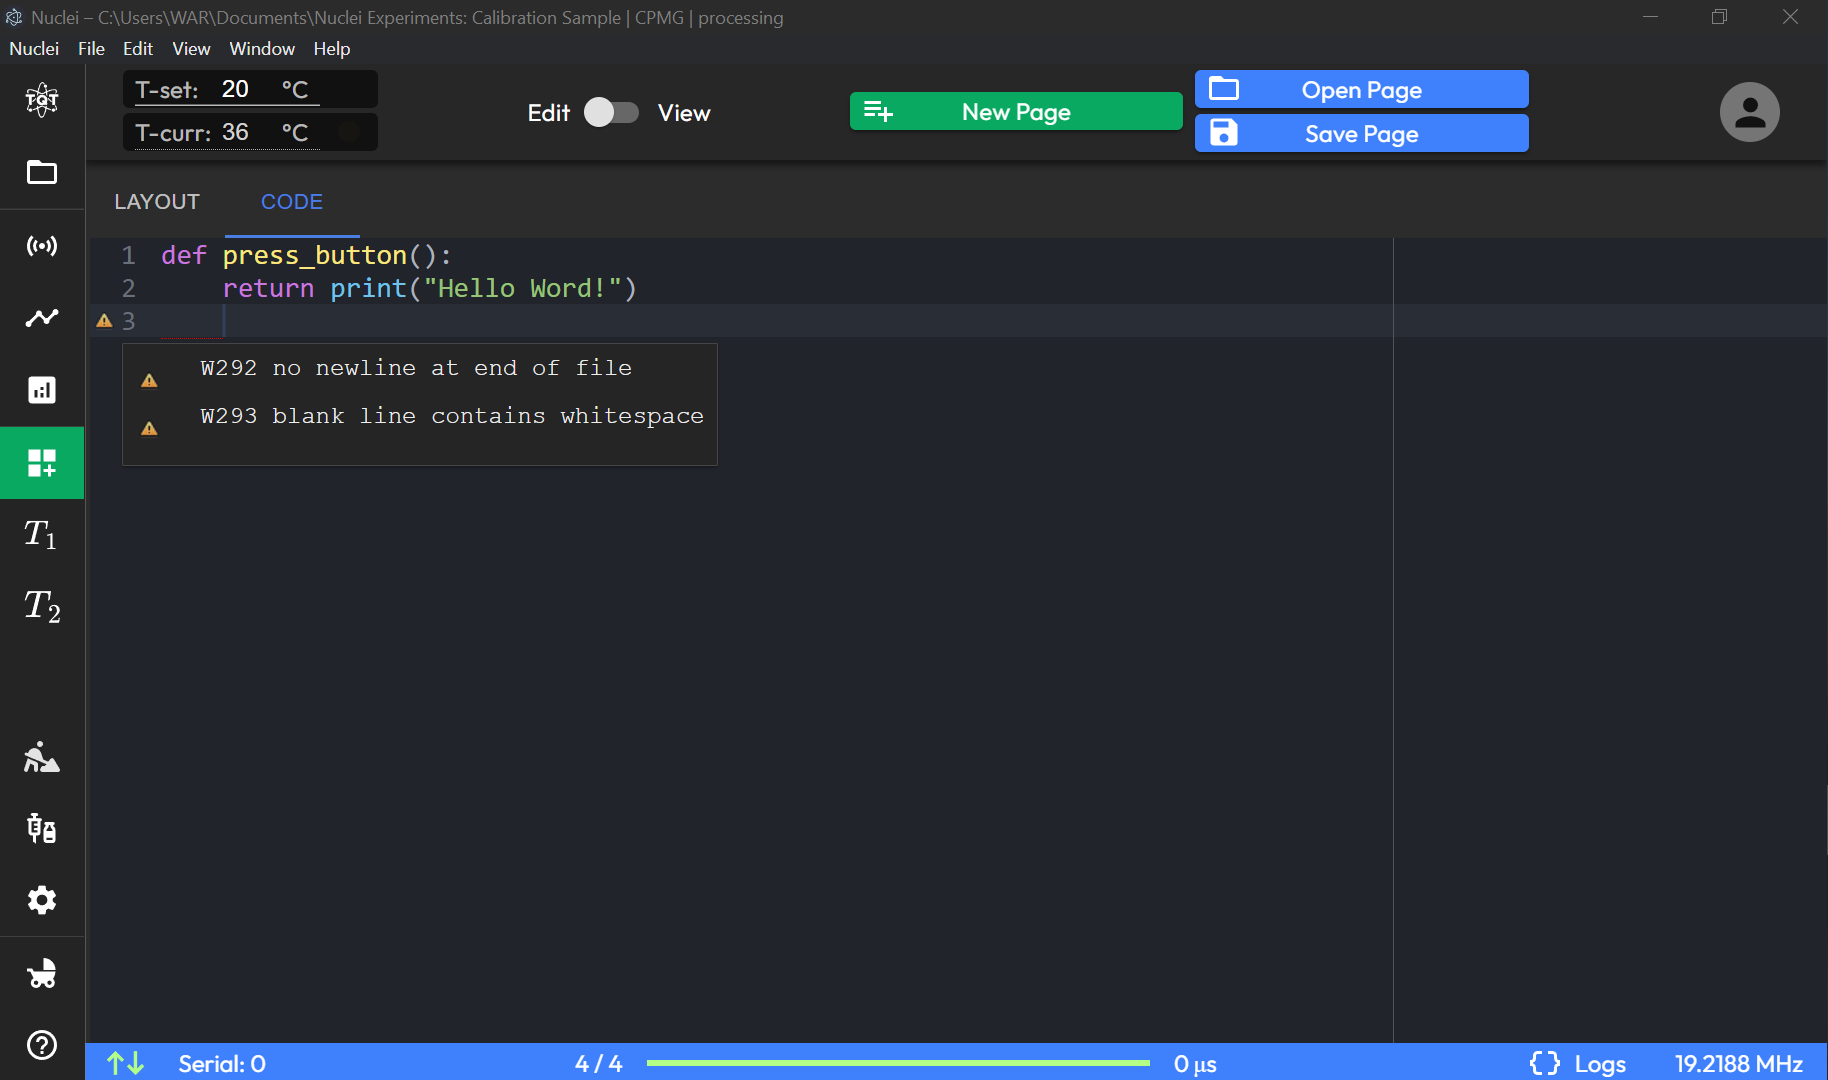Click the user account avatar

pos(1749,112)
